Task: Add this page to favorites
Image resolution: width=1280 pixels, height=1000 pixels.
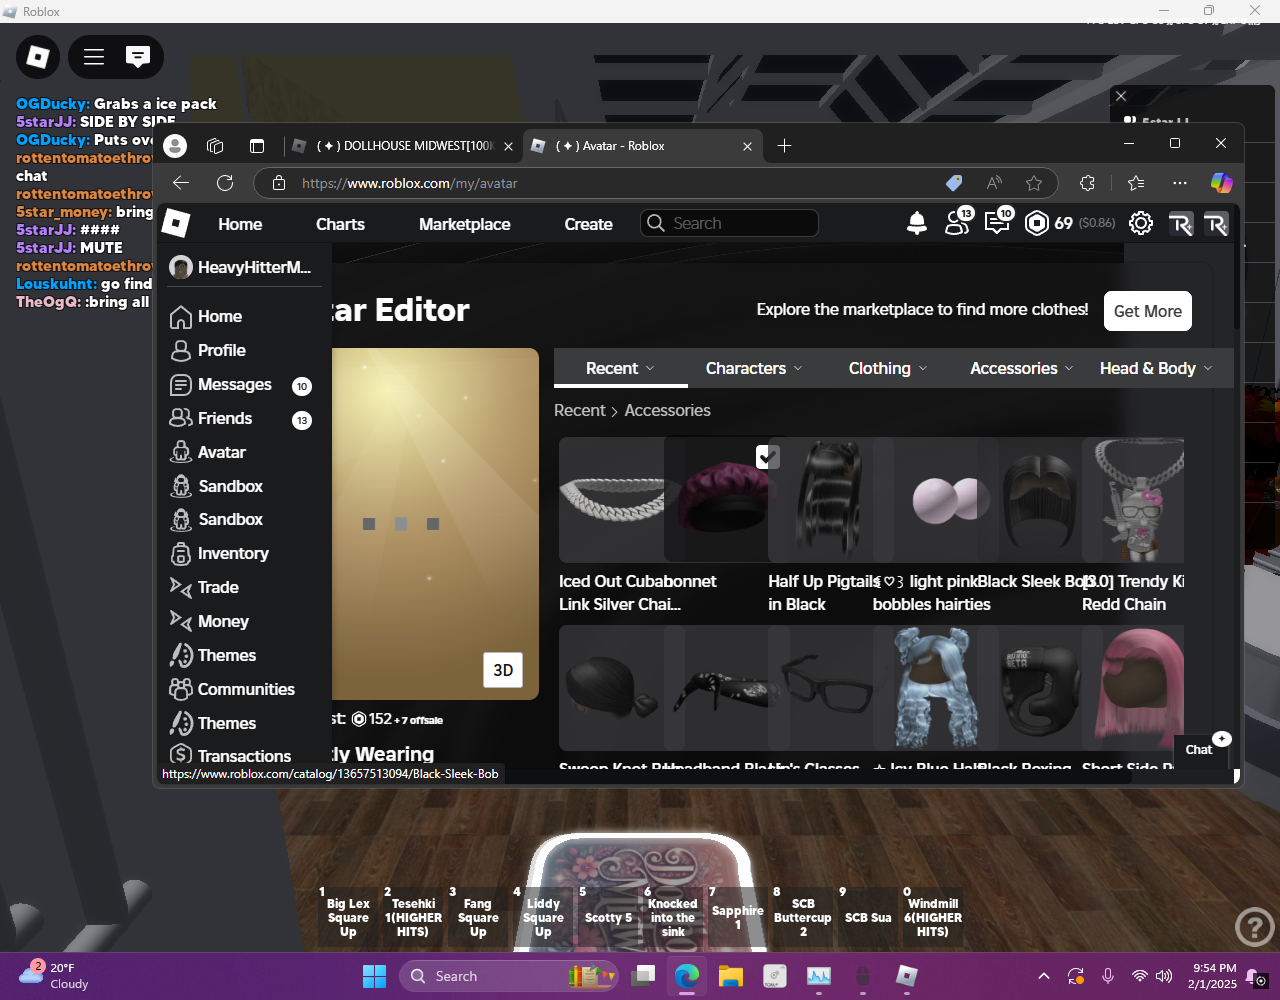Action: pyautogui.click(x=1034, y=183)
